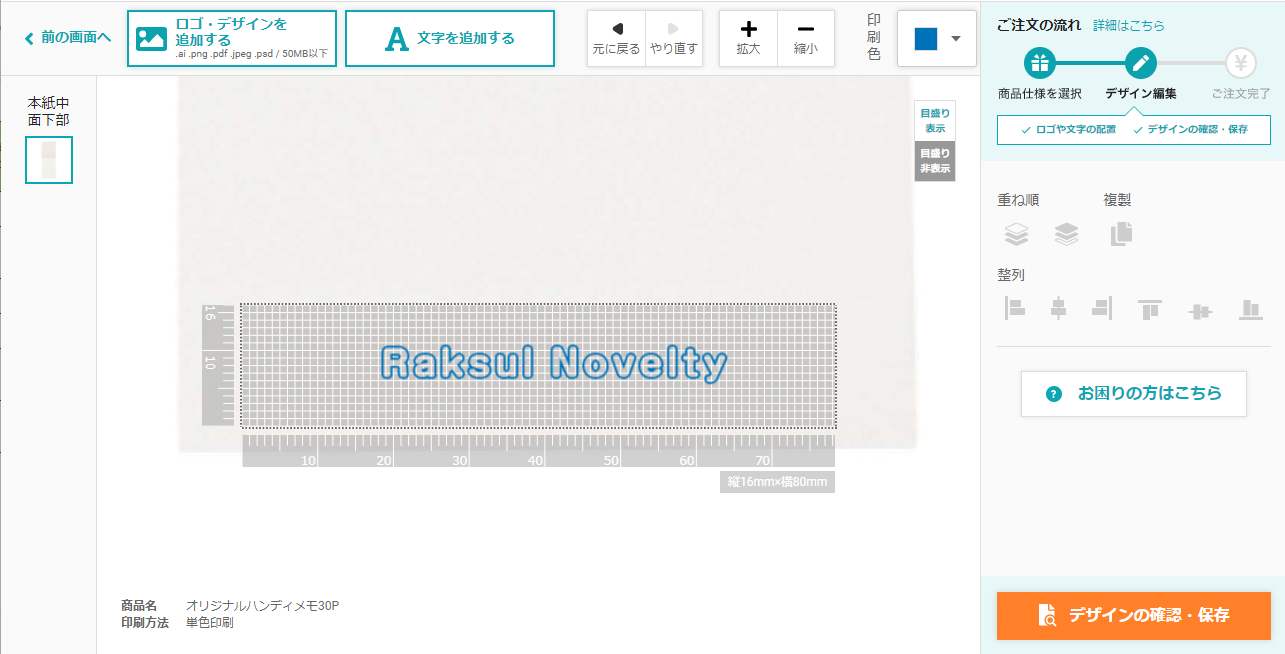Click the layer-order icon with white top layer
The height and width of the screenshot is (654, 1285).
coord(1016,234)
